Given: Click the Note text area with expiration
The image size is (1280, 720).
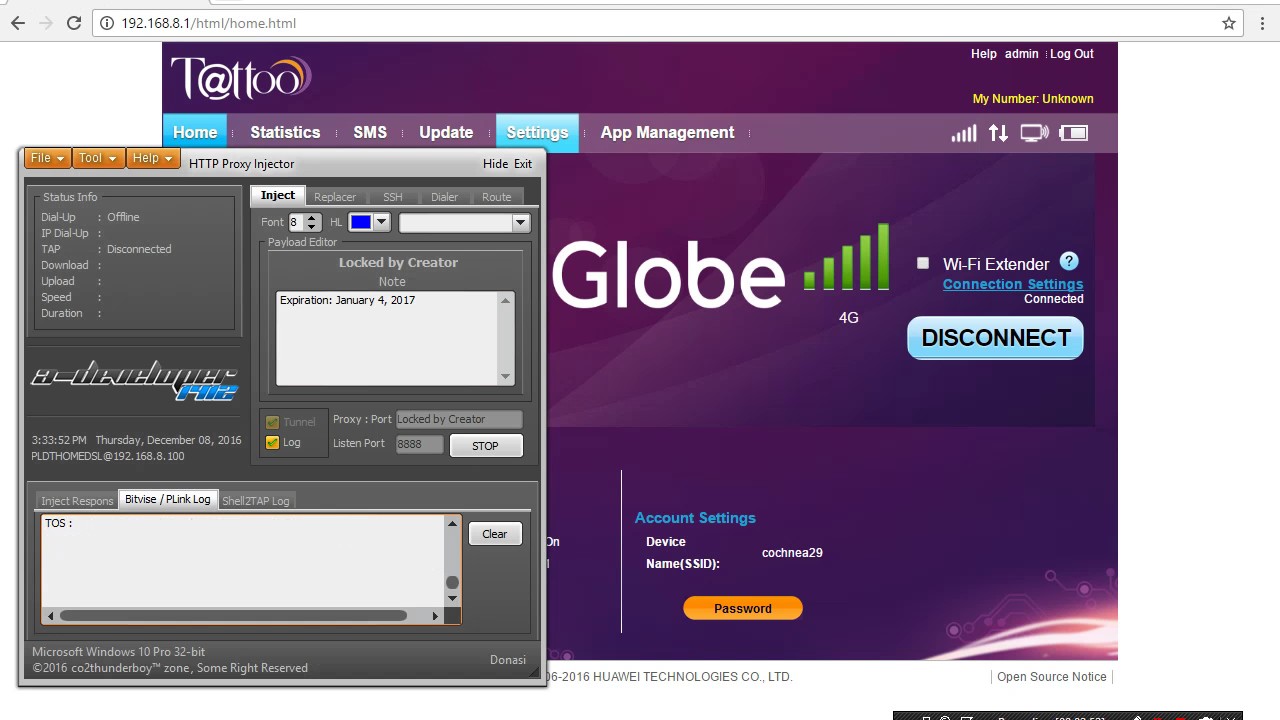Looking at the screenshot, I should (388, 338).
